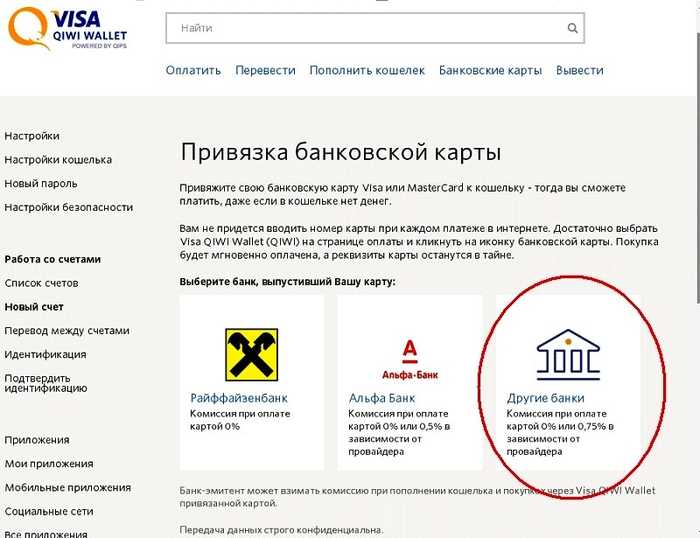Select the red Alfa-Bank logo
This screenshot has height=538, width=700.
(410, 359)
